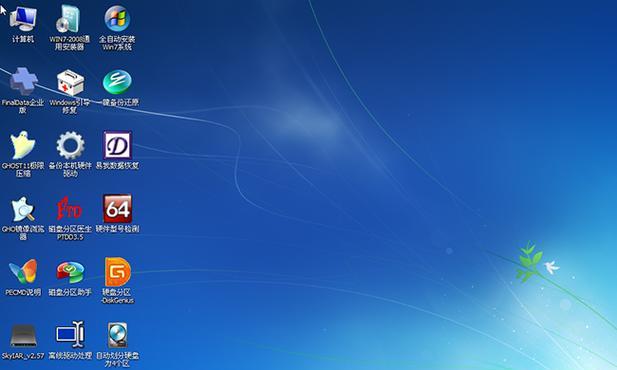Launch the 全自动安装 Win7系统 shortcut
The height and width of the screenshot is (370, 617).
(117, 18)
